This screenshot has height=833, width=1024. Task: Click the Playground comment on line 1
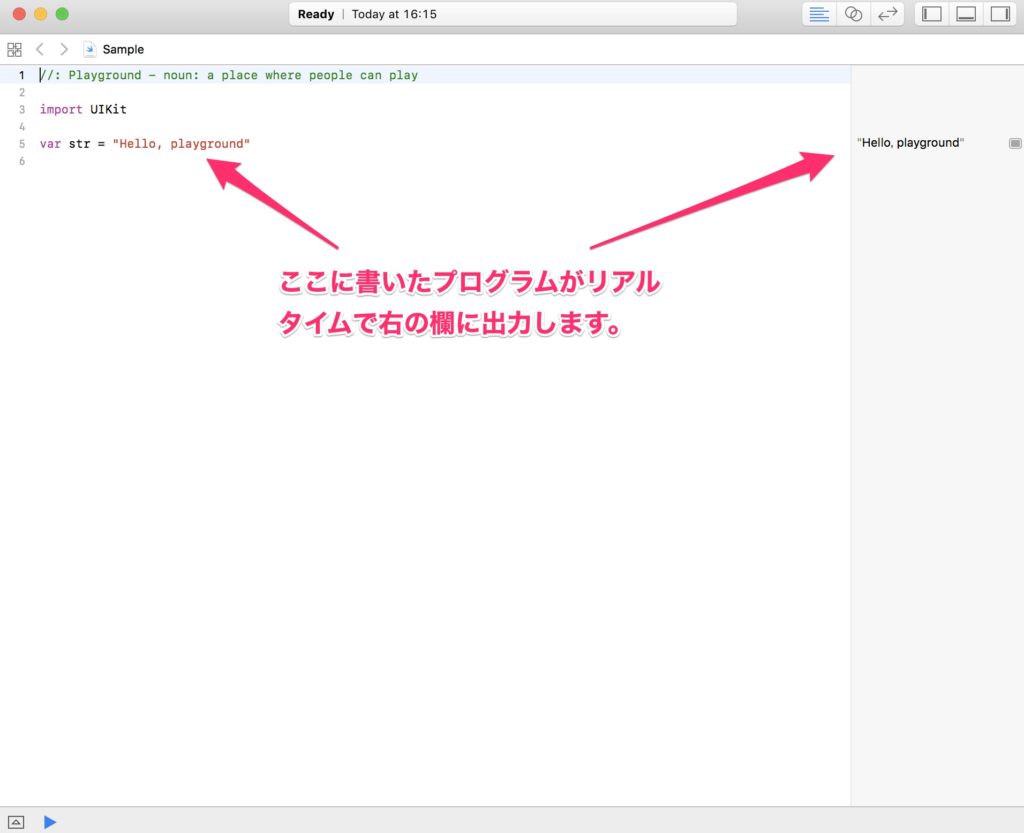229,75
